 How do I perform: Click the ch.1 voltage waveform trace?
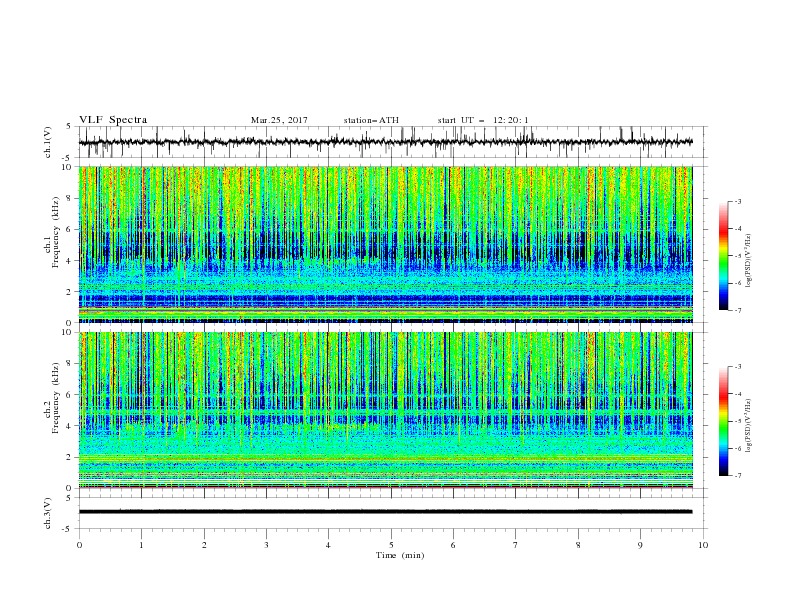[x=385, y=142]
